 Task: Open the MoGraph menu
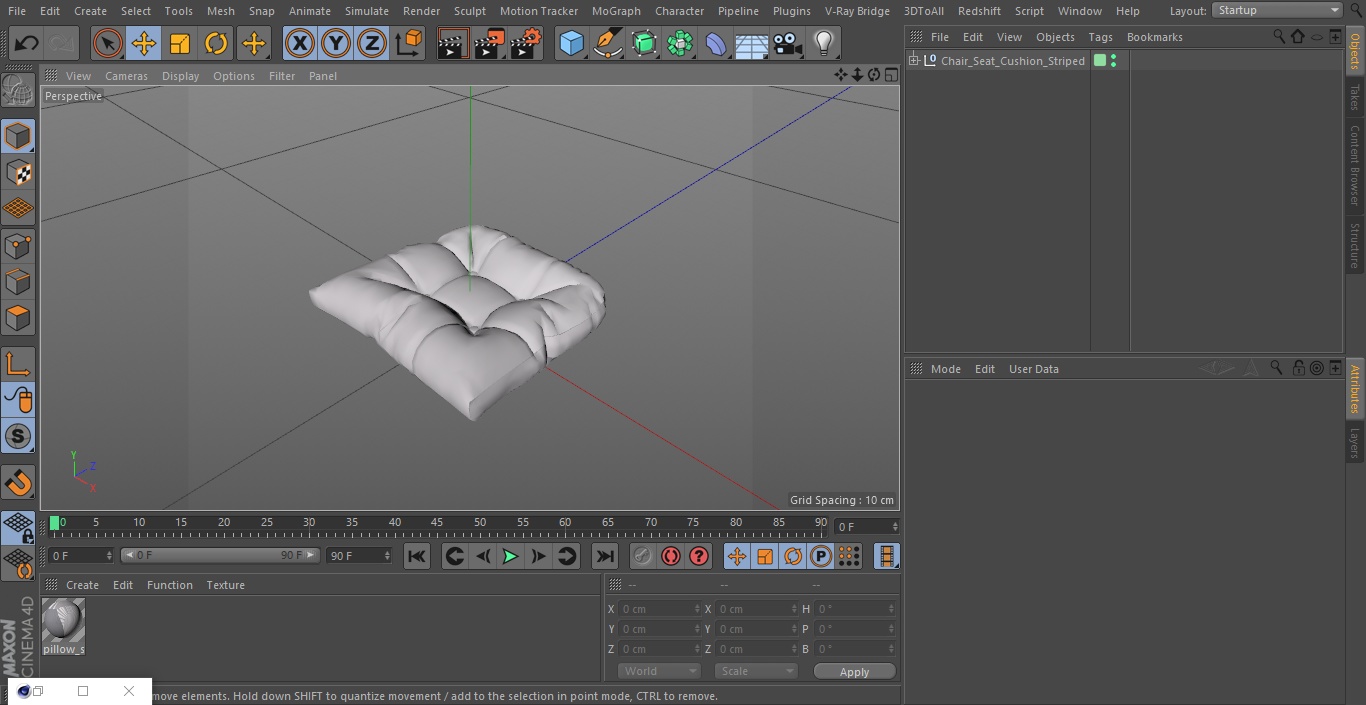tap(616, 11)
